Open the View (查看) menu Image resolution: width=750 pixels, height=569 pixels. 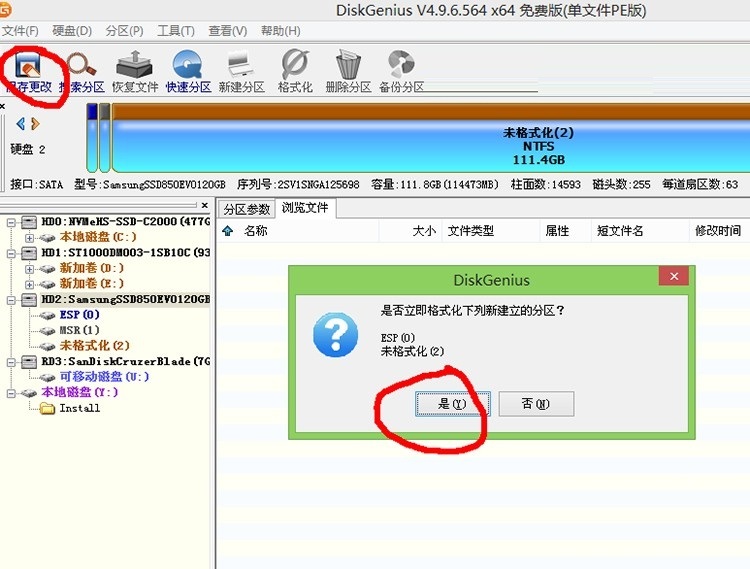228,31
